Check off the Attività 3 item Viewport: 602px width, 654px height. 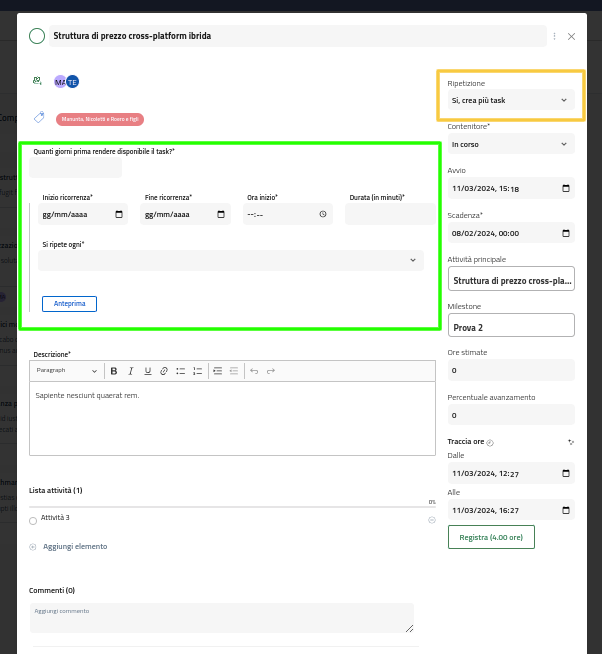[33, 520]
